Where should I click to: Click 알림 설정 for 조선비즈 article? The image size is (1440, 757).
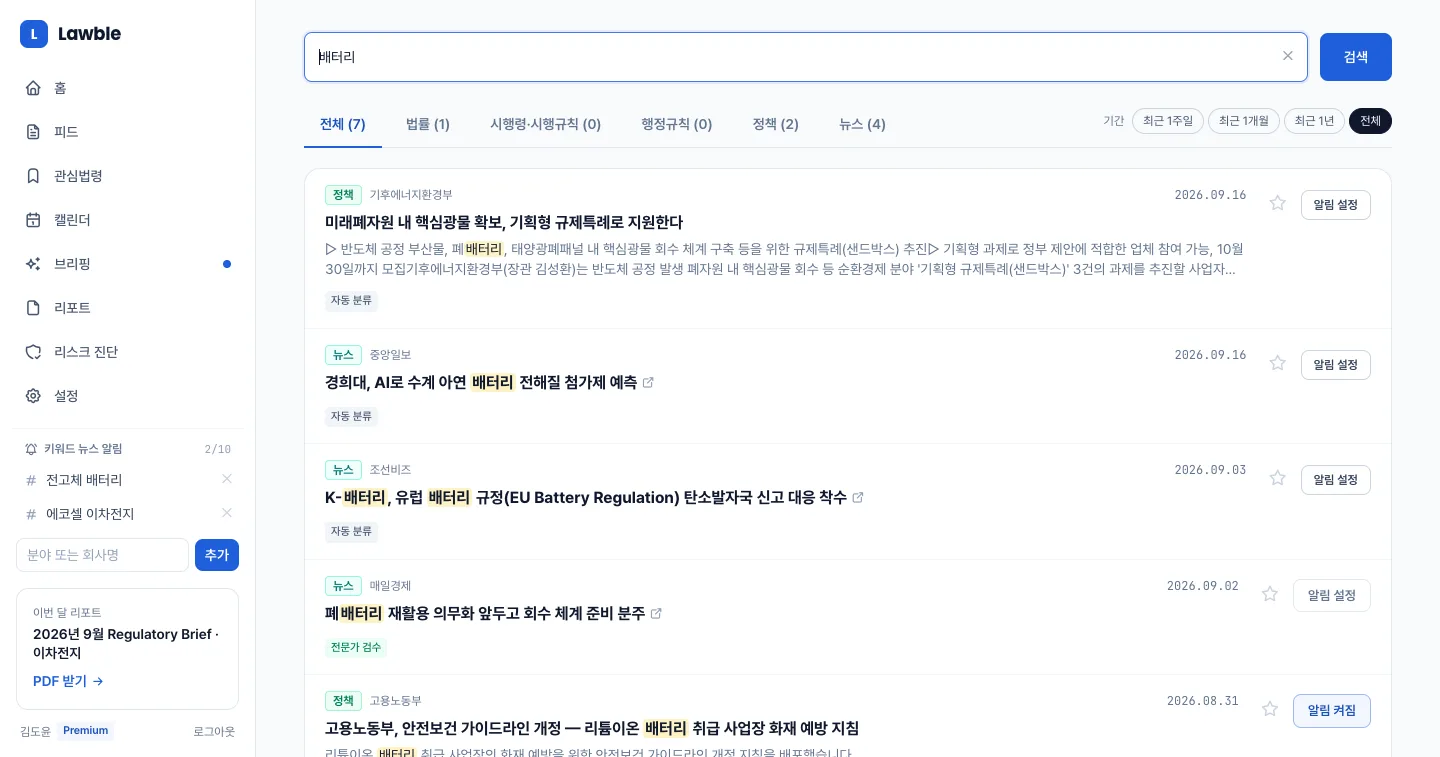1336,480
